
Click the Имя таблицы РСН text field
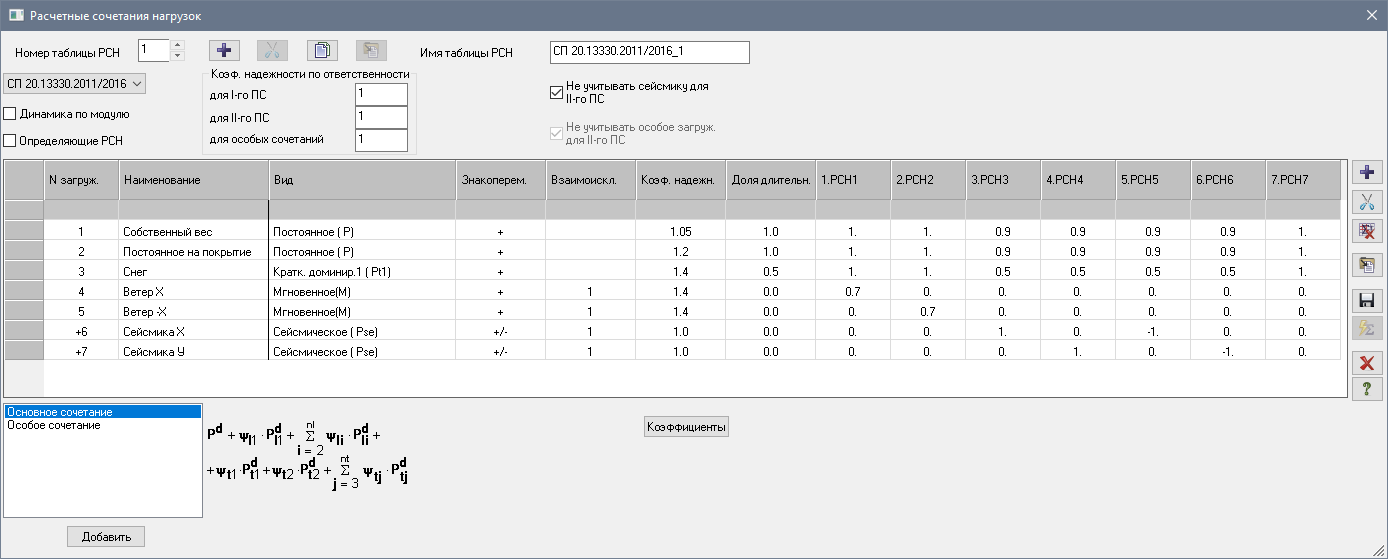(x=649, y=52)
